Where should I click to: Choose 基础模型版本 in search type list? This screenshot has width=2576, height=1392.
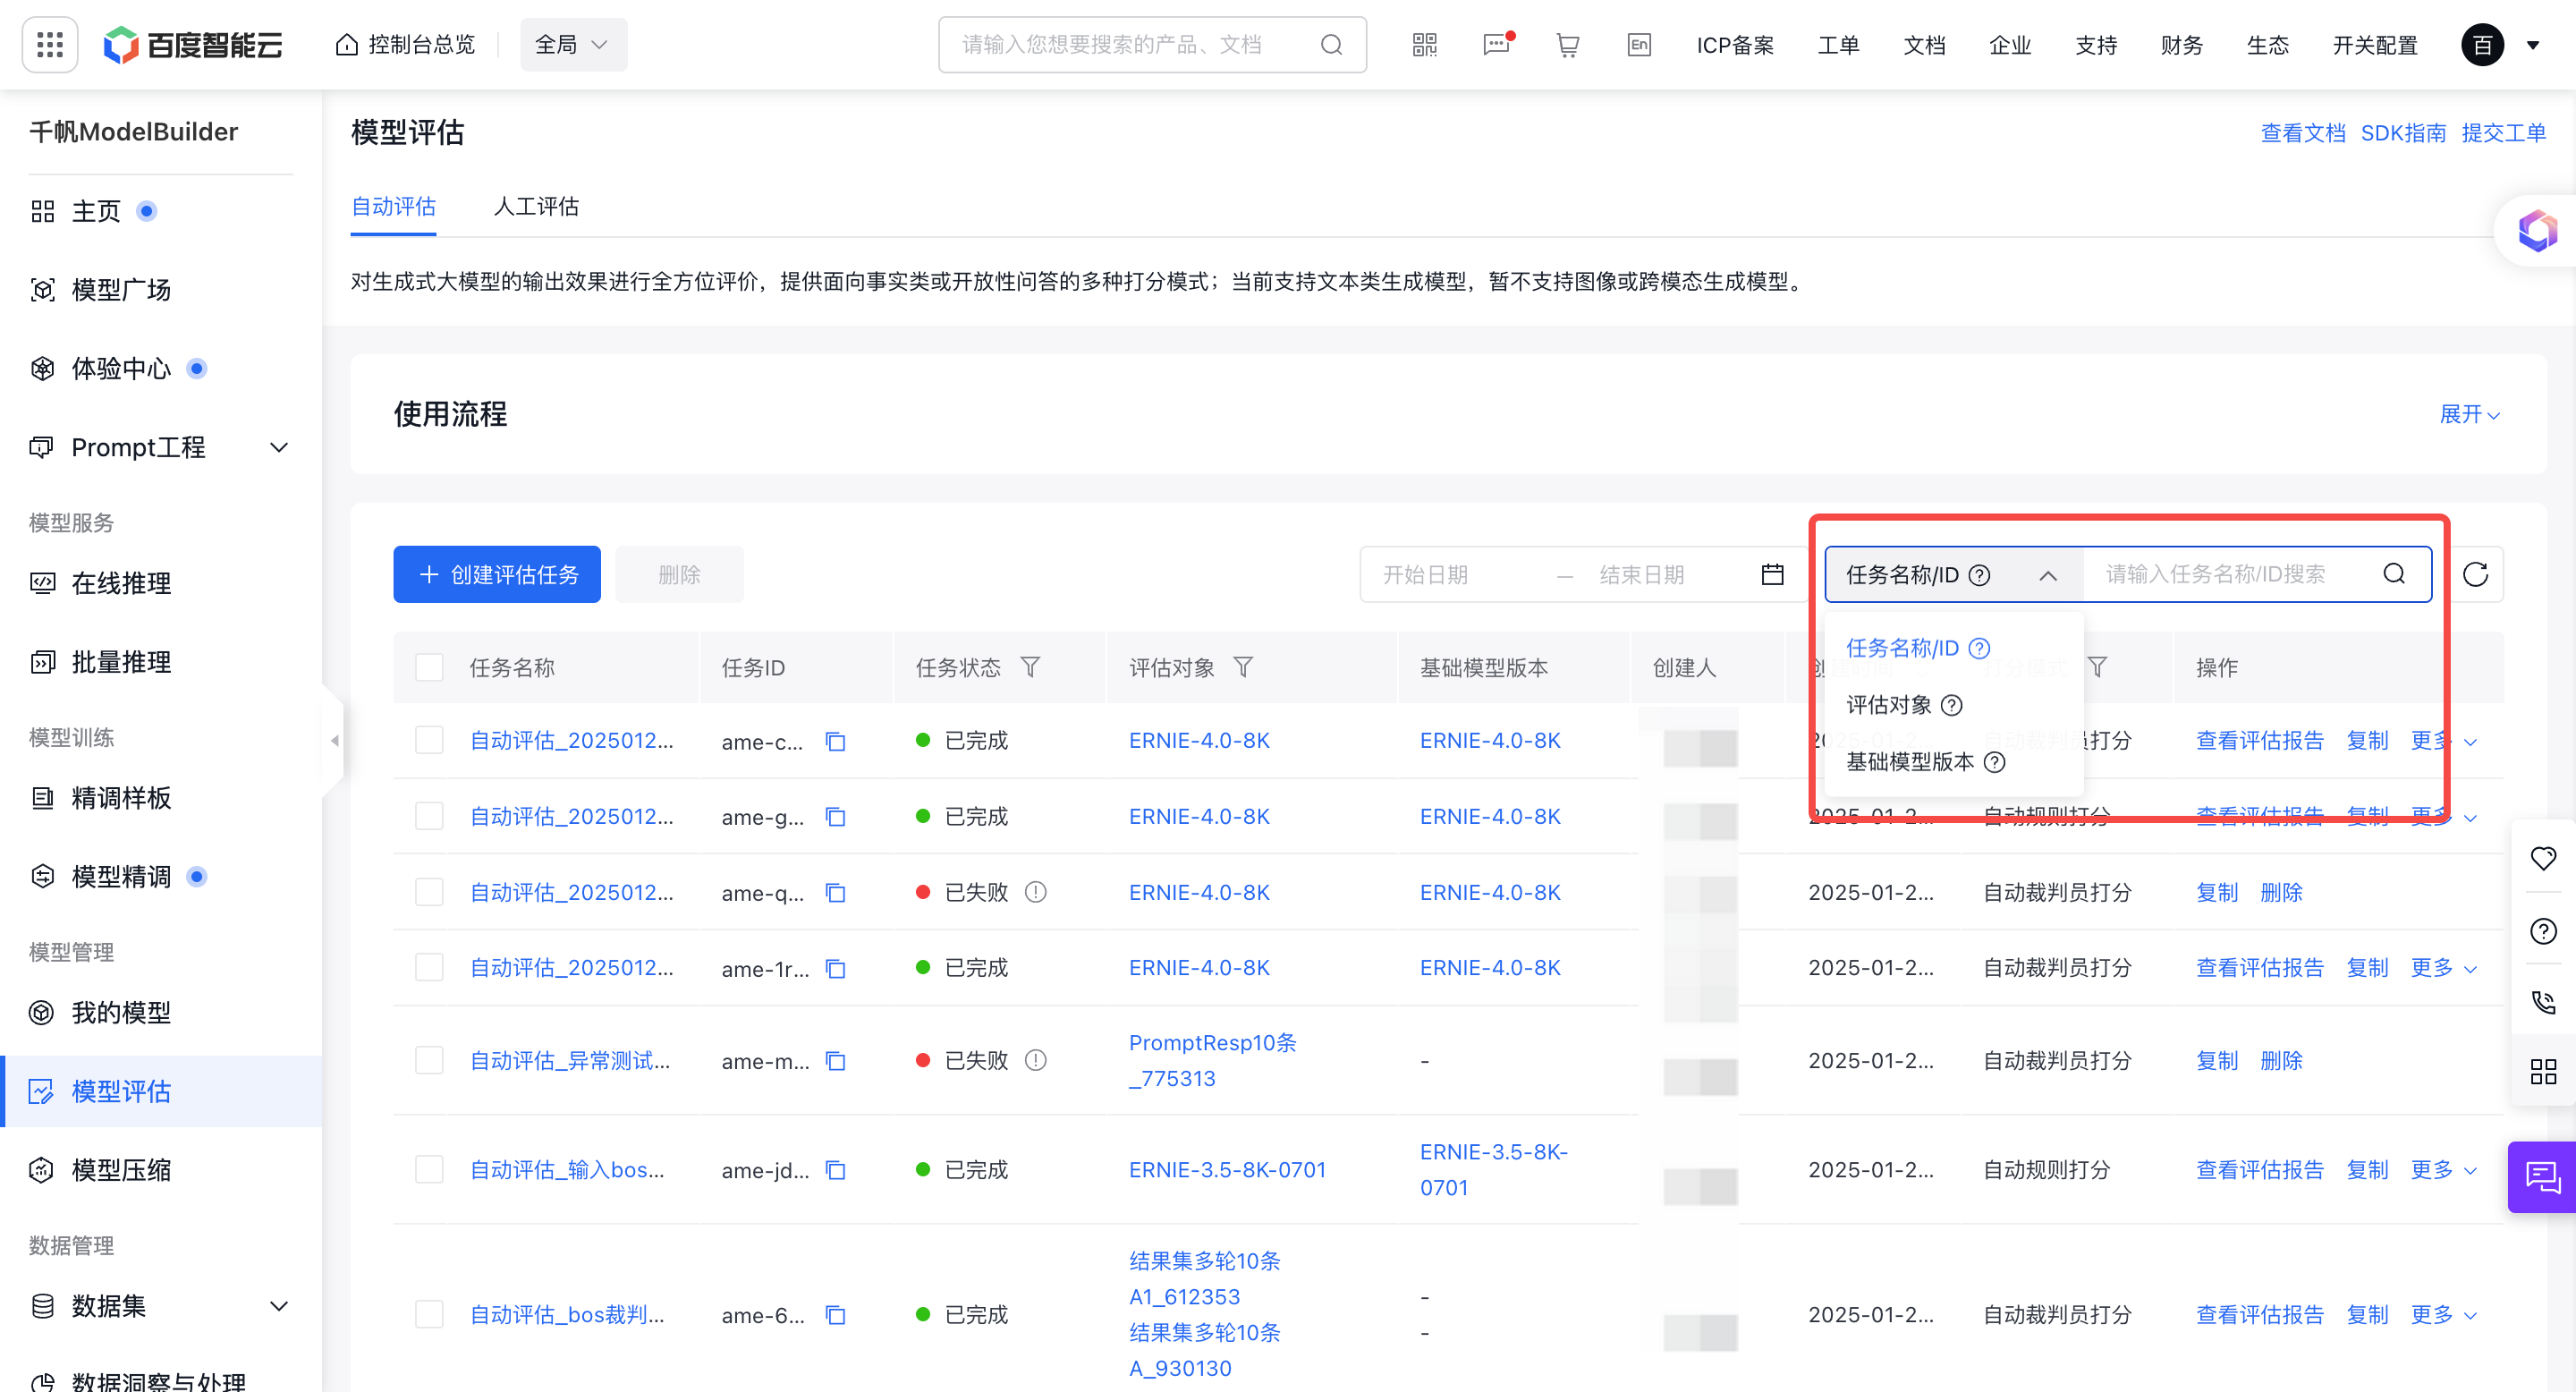click(1909, 762)
